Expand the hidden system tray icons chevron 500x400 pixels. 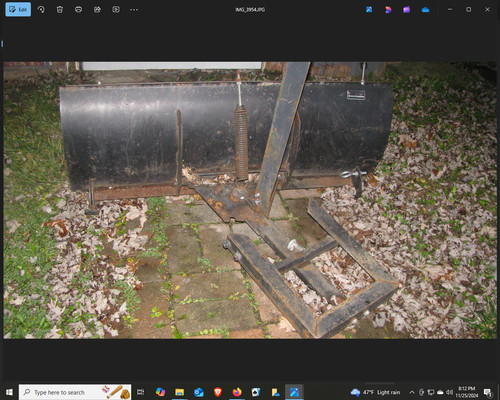(412, 392)
